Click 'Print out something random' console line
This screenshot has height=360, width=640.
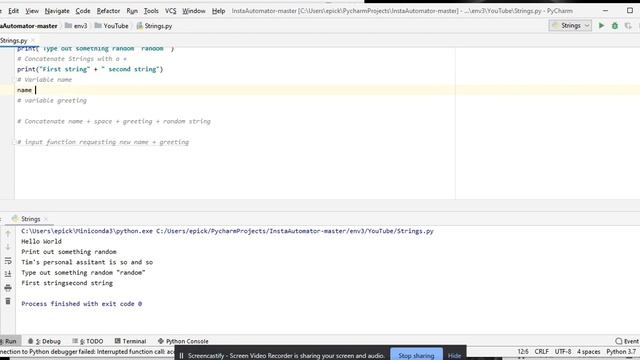point(69,252)
